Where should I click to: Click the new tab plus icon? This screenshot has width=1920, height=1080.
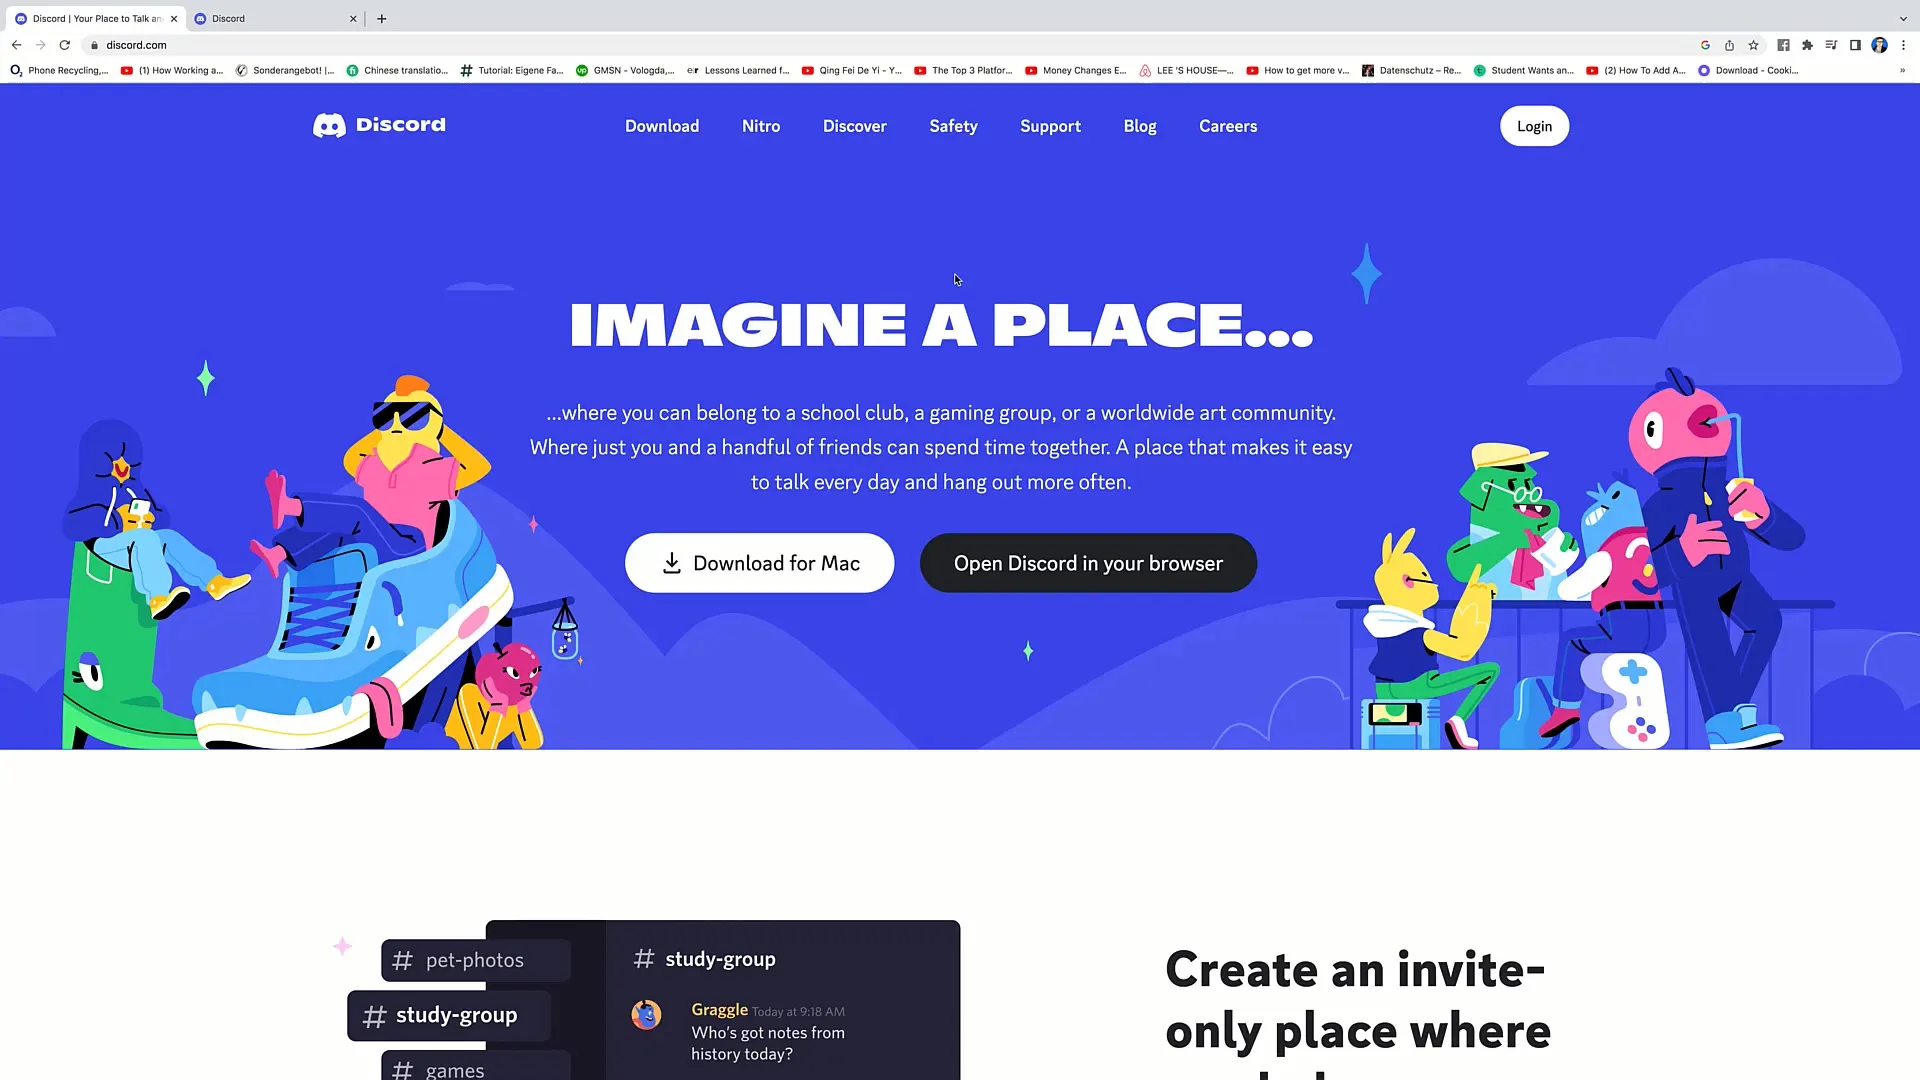[x=381, y=17]
